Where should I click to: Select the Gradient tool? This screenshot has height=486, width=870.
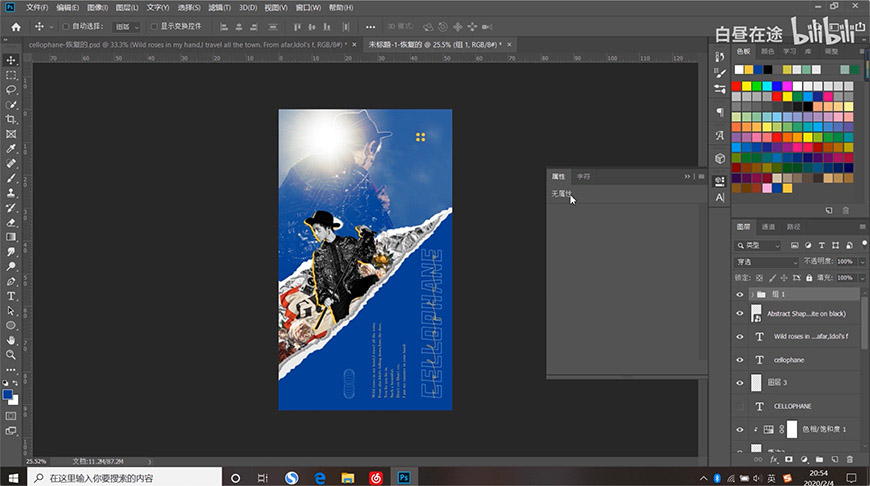pyautogui.click(x=11, y=237)
